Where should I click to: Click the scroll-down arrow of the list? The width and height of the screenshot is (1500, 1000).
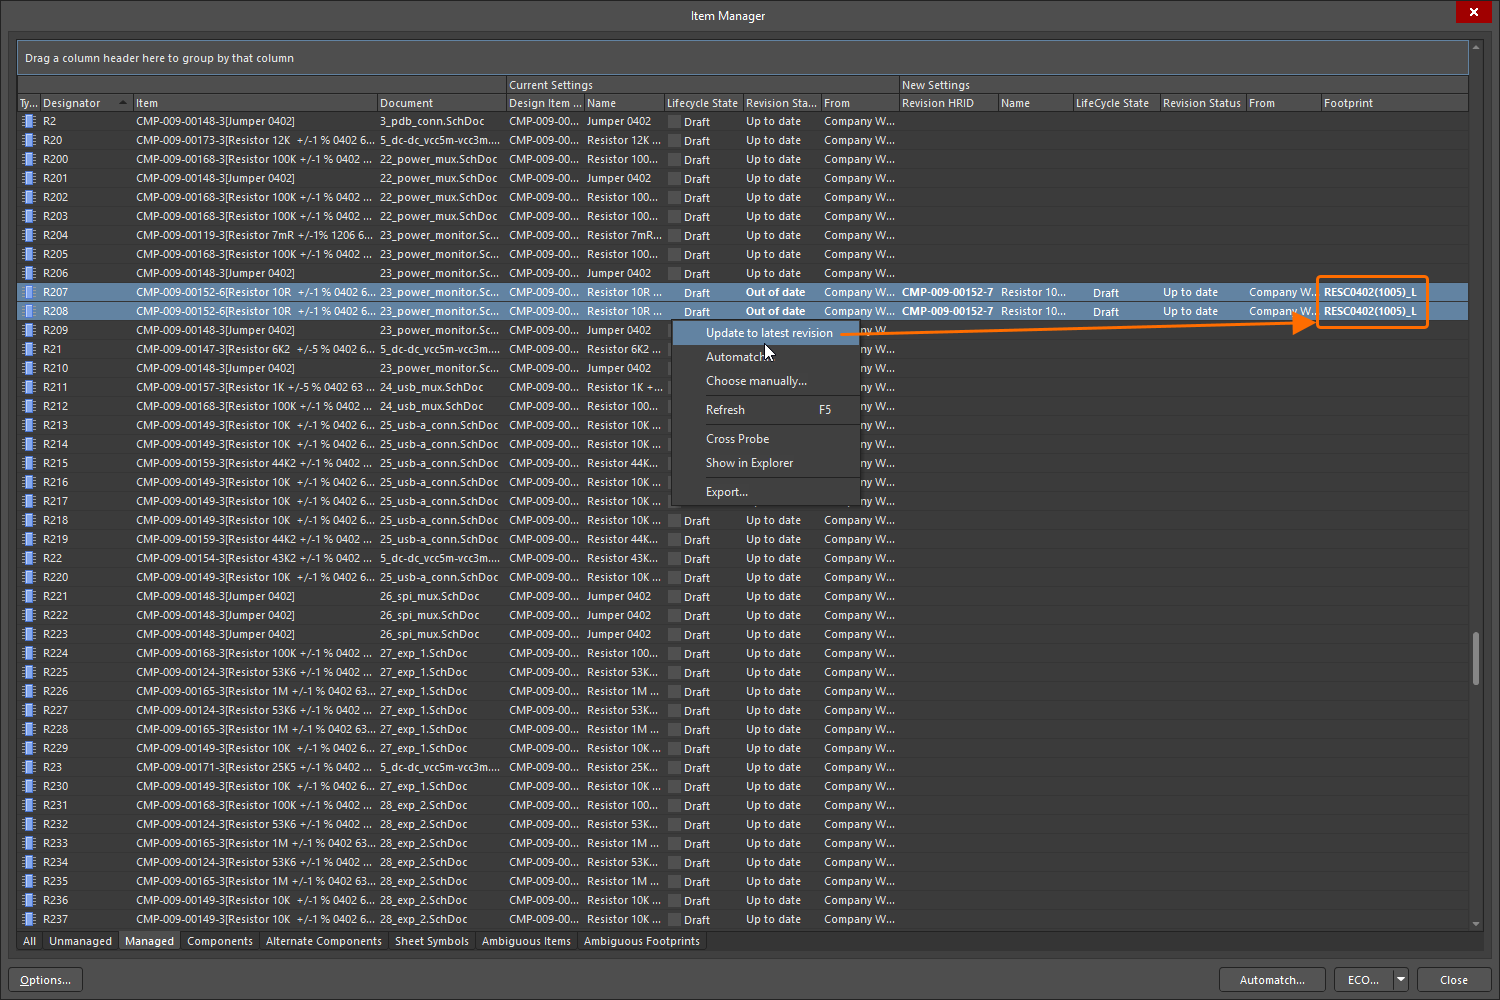click(x=1476, y=924)
